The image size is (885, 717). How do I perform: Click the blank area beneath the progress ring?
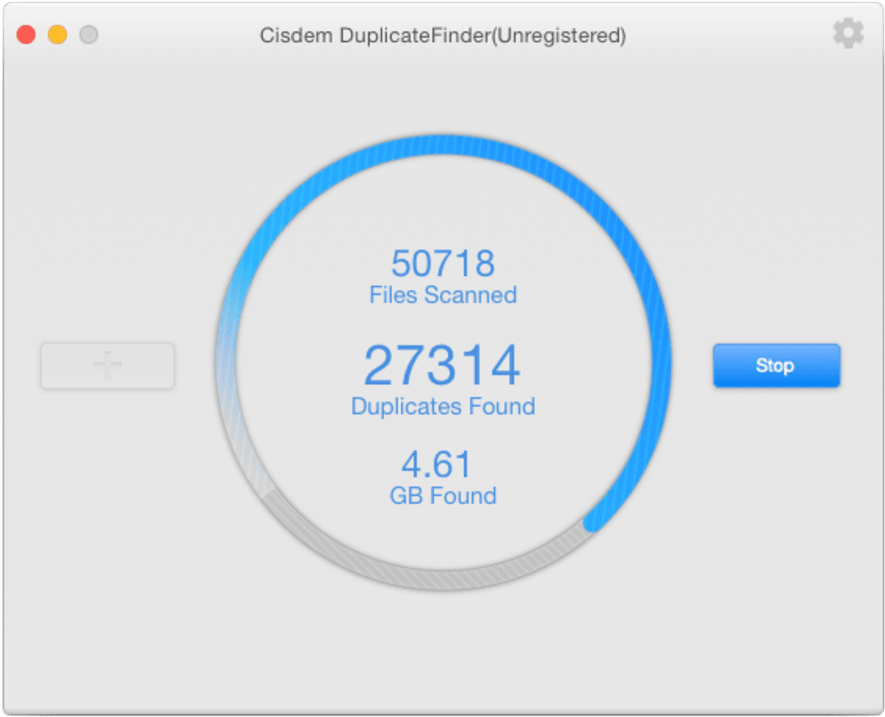pos(442,650)
